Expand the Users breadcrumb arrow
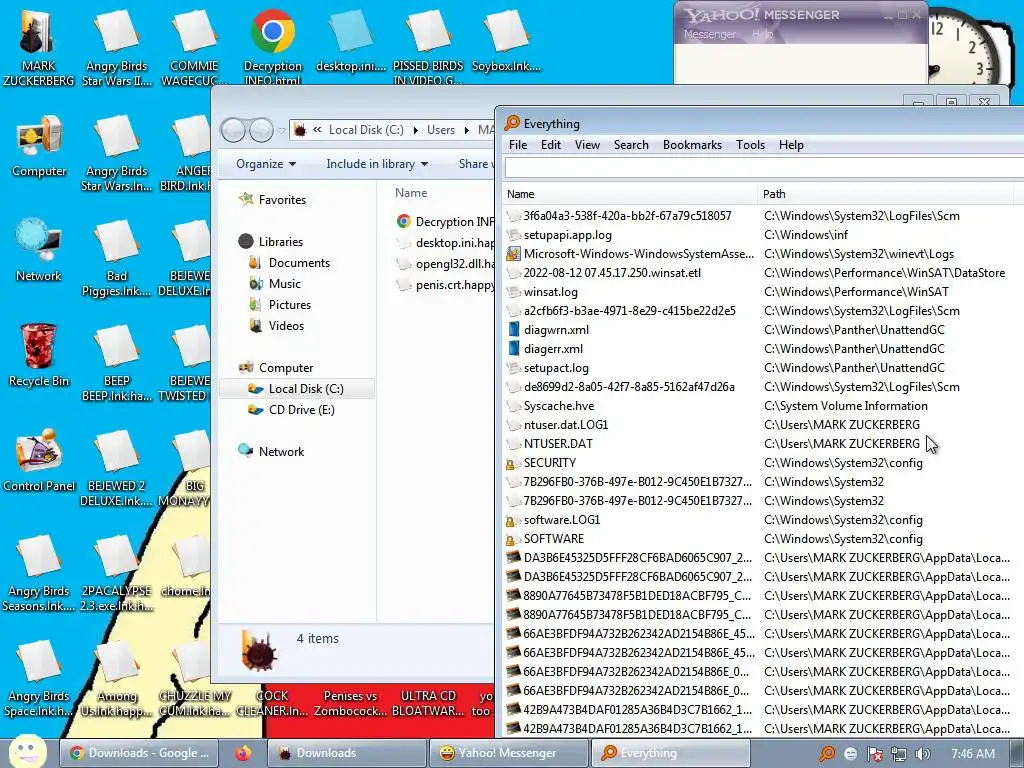Screen dimensions: 1024x768 tap(466, 130)
